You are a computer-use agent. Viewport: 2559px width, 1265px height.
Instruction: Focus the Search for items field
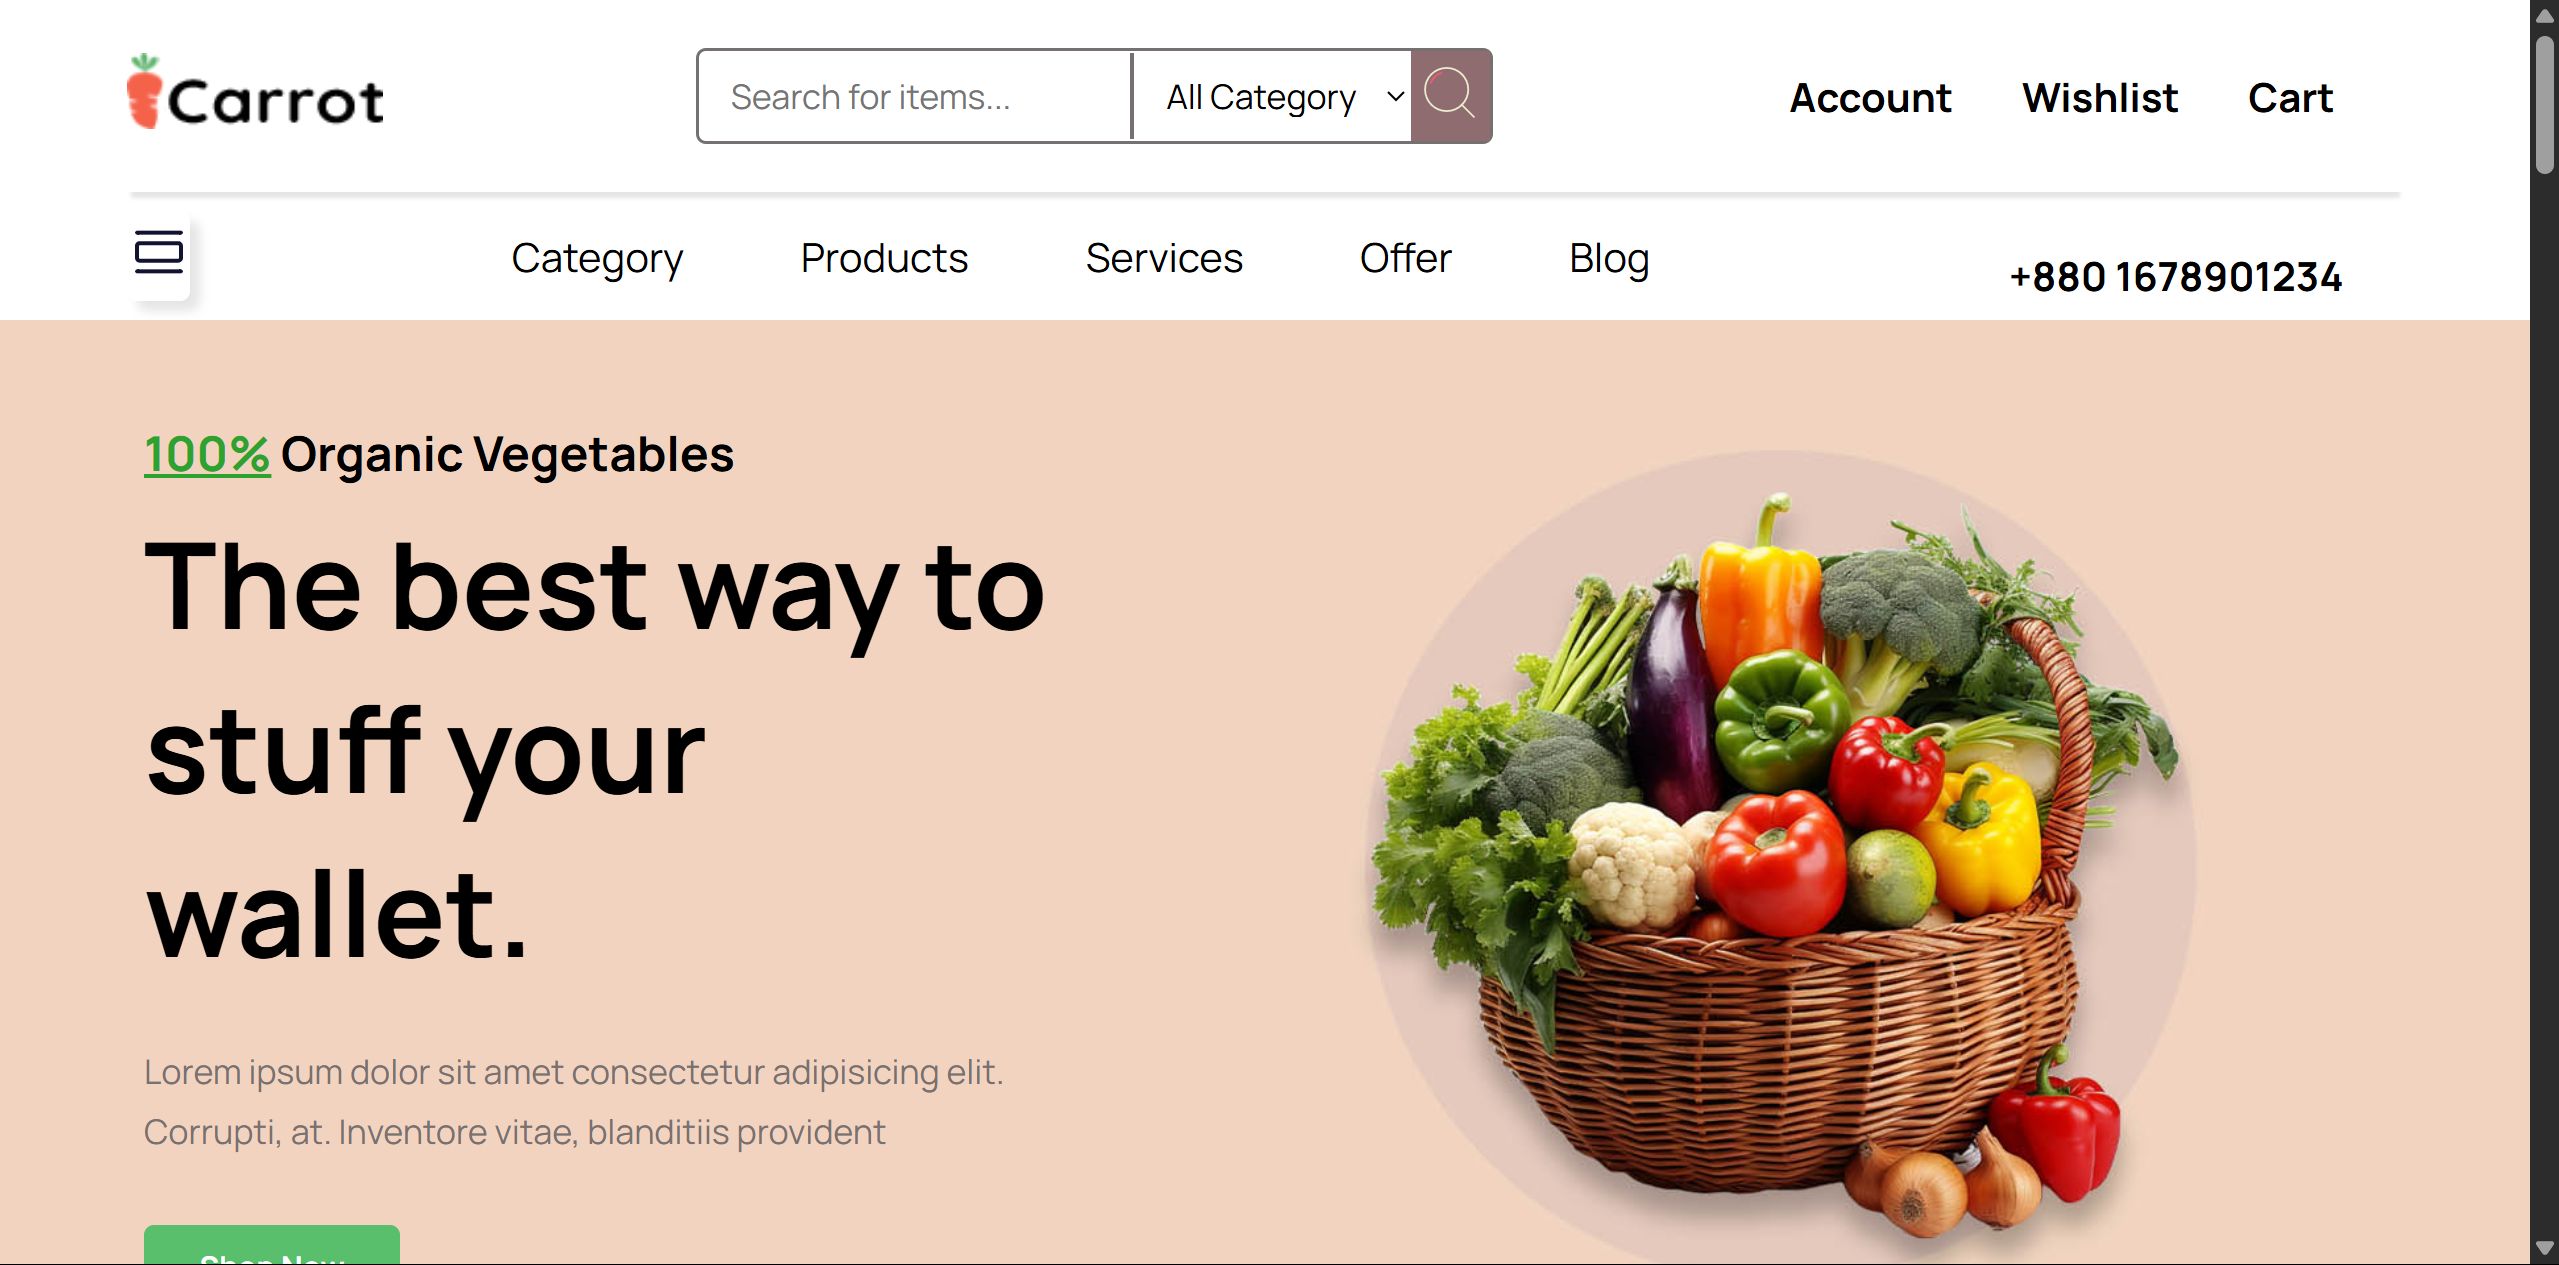915,96
